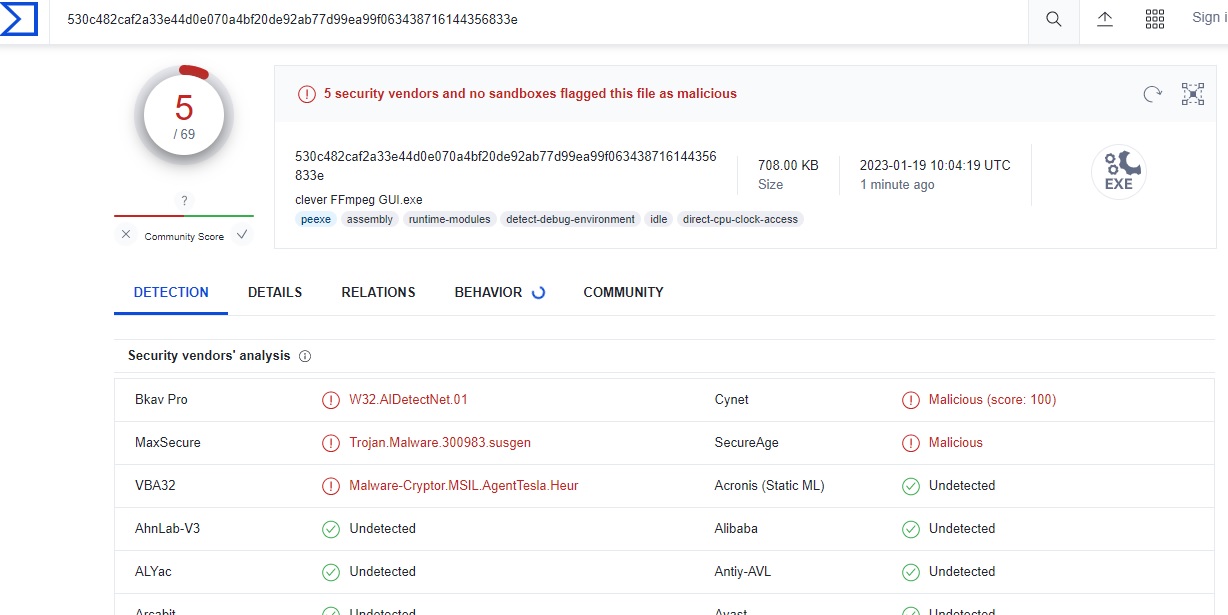Click the idle tag
The height and width of the screenshot is (615, 1228).
click(x=658, y=219)
